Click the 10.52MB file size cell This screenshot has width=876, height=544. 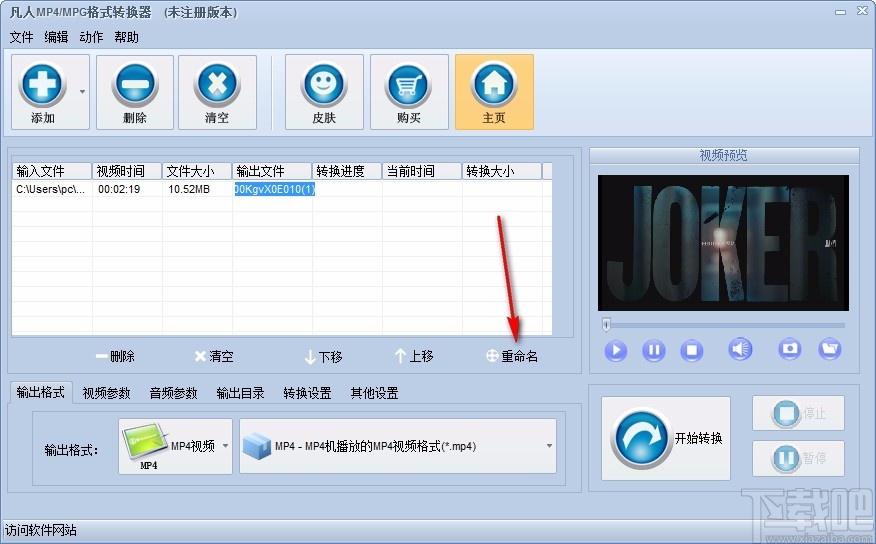pos(189,189)
